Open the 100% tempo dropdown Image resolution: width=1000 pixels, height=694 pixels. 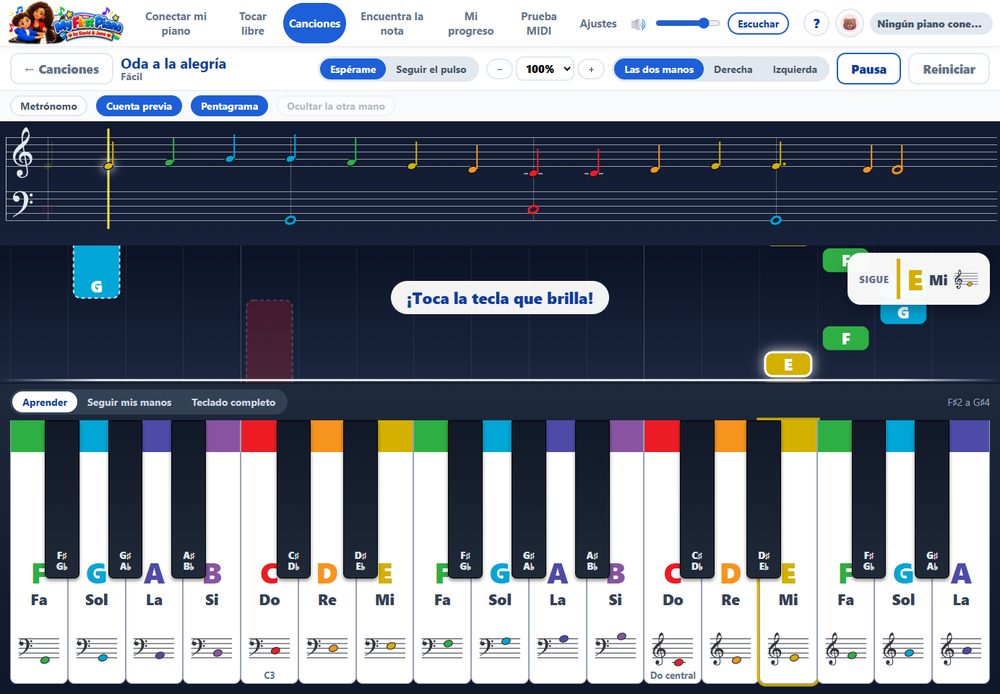point(545,69)
